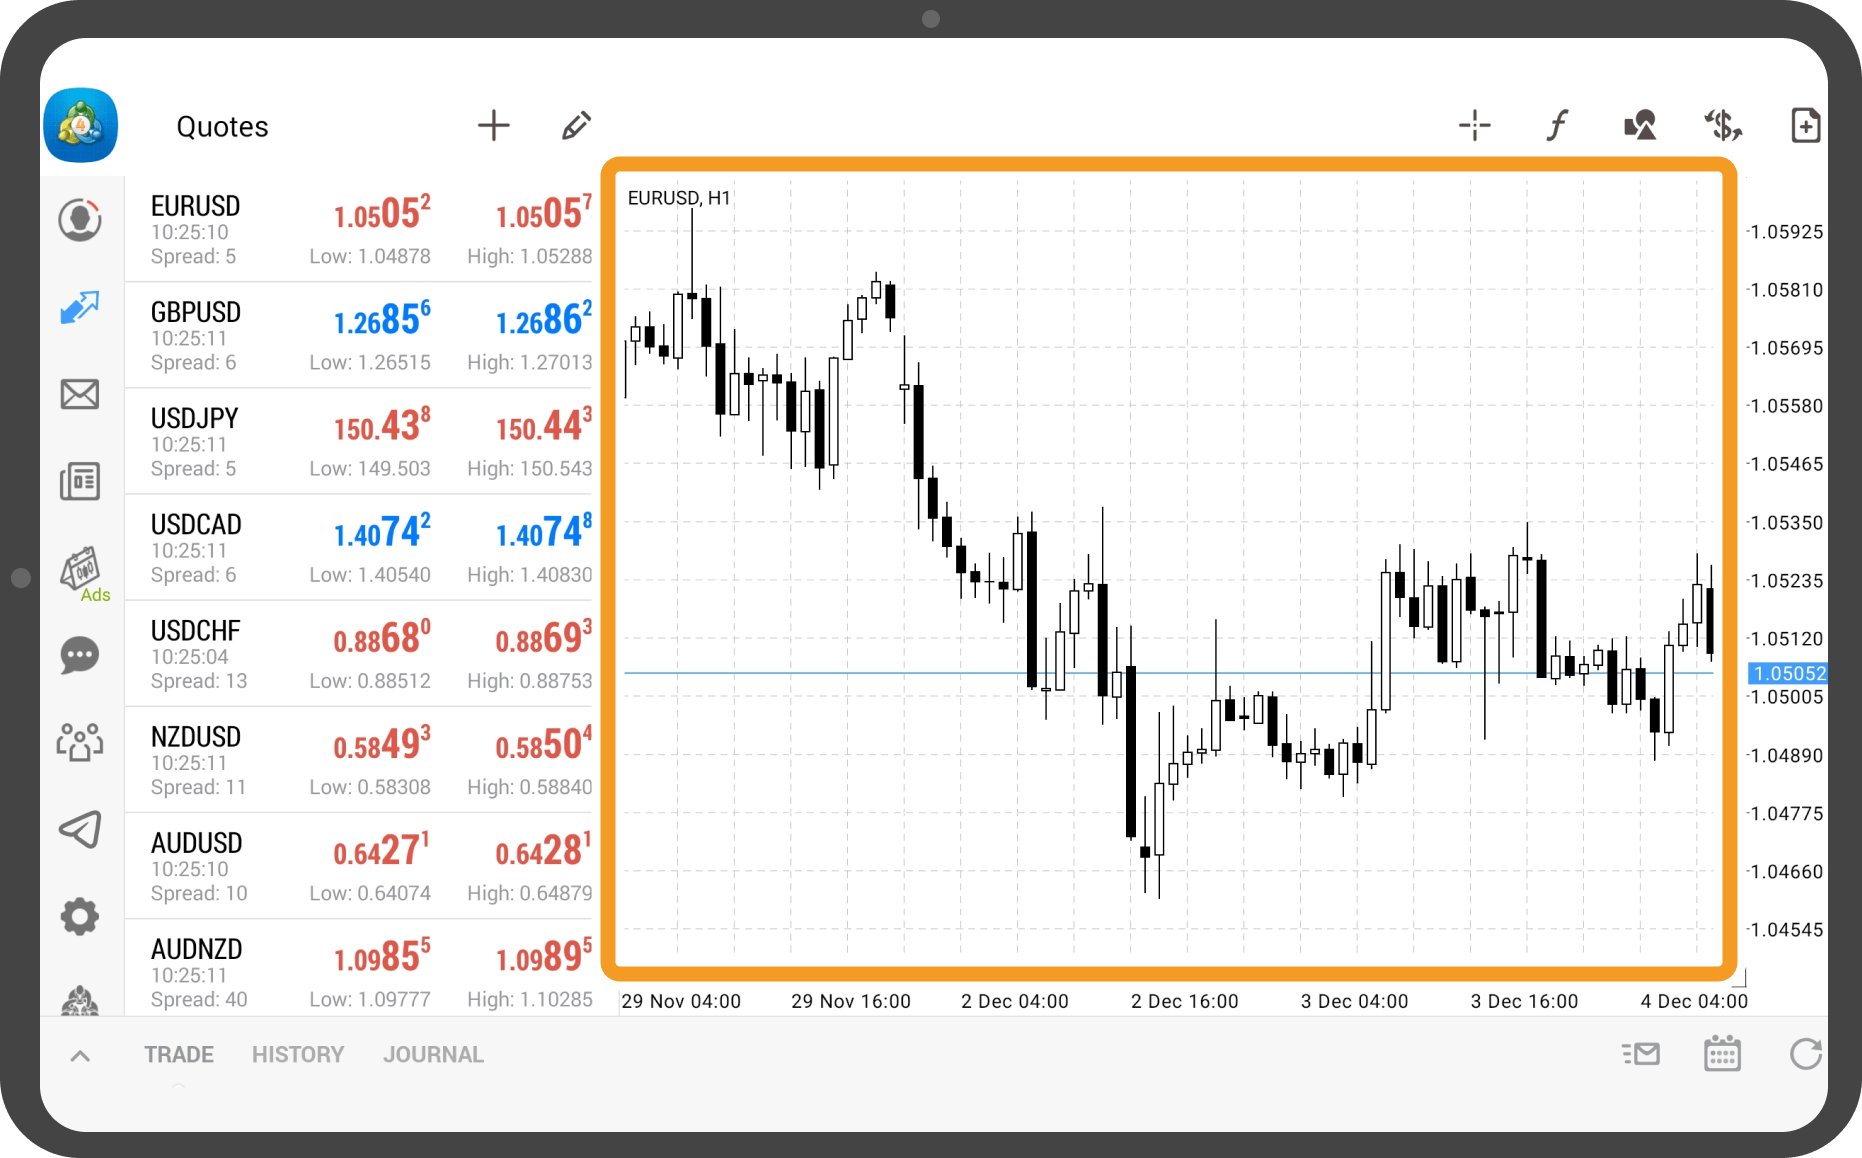Viewport: 1862px width, 1158px height.
Task: Open the chat bubble in sidebar
Action: [x=80, y=656]
